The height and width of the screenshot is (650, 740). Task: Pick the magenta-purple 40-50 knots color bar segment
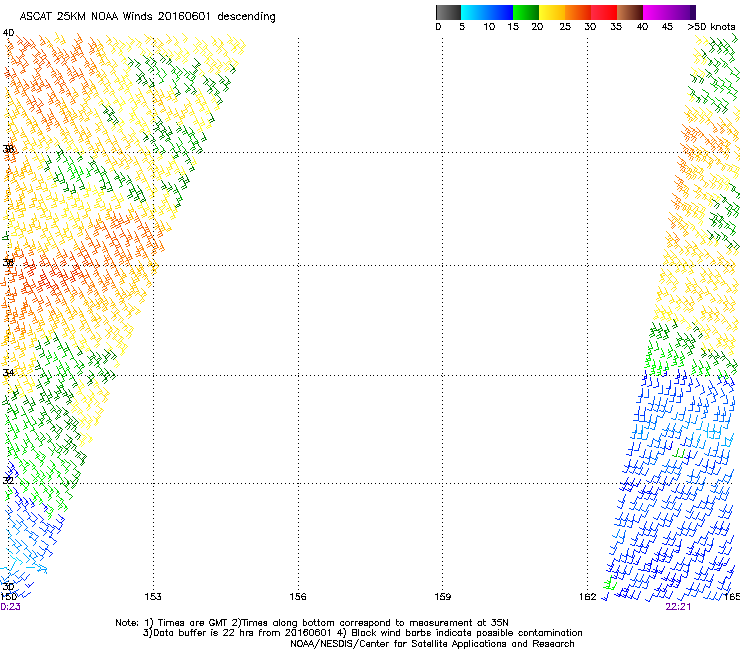pos(669,12)
